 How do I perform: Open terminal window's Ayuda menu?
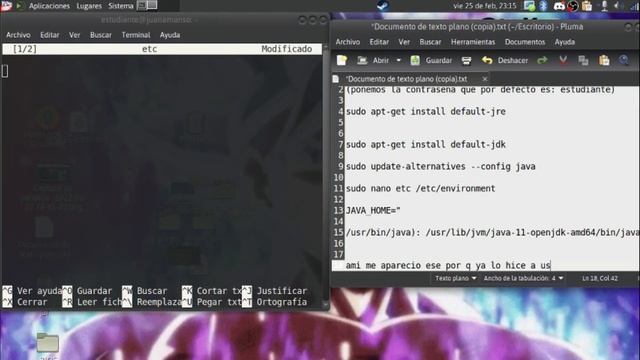point(170,35)
